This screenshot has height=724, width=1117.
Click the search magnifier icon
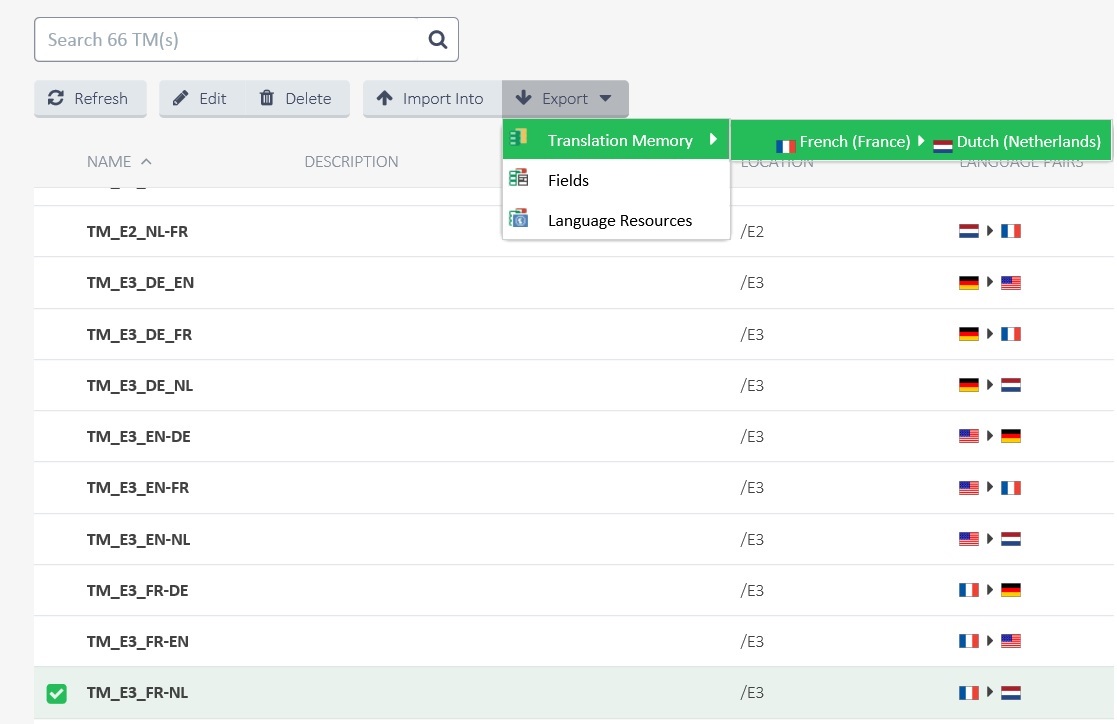click(437, 39)
